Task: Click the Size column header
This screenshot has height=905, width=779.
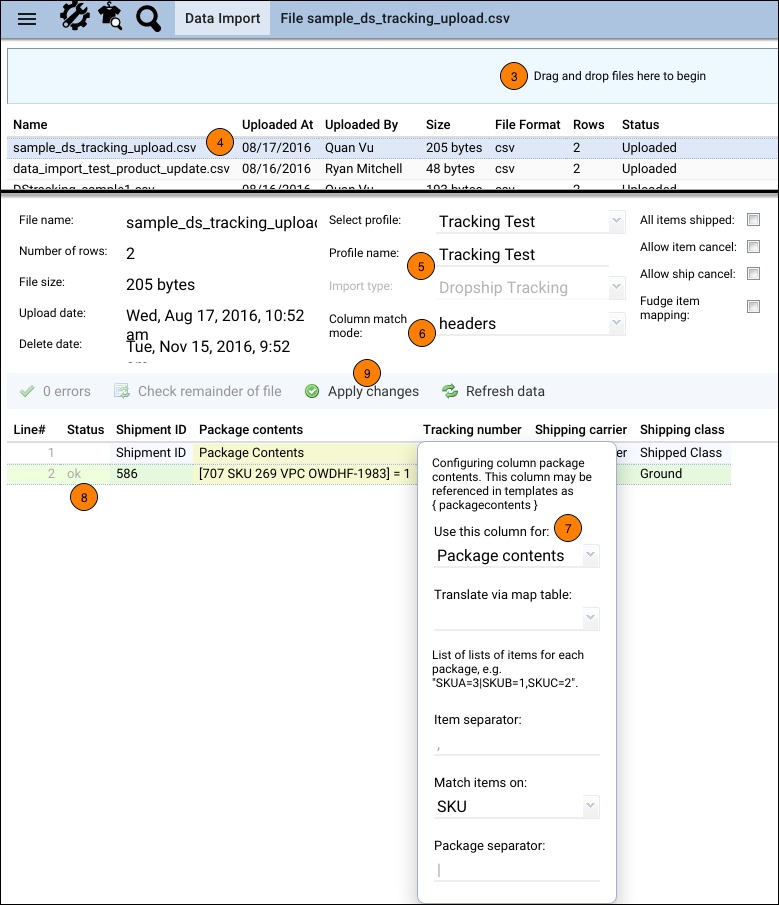Action: point(438,125)
